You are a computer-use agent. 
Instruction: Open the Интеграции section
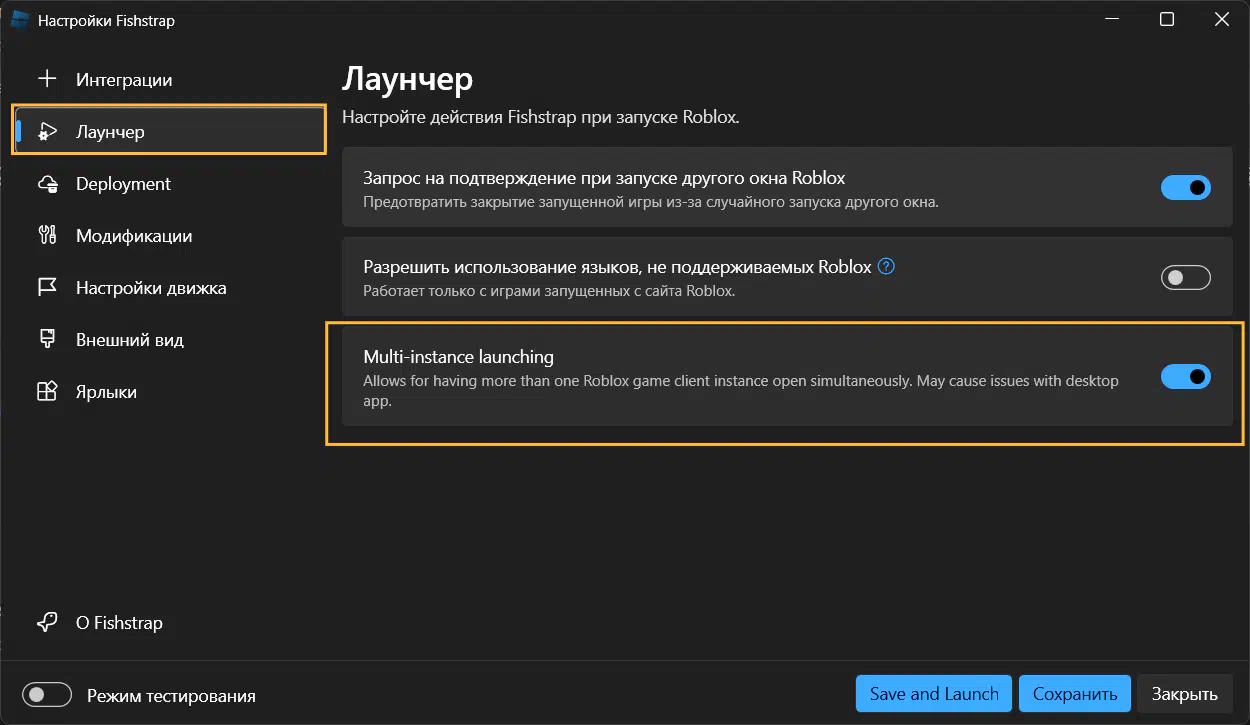coord(168,80)
